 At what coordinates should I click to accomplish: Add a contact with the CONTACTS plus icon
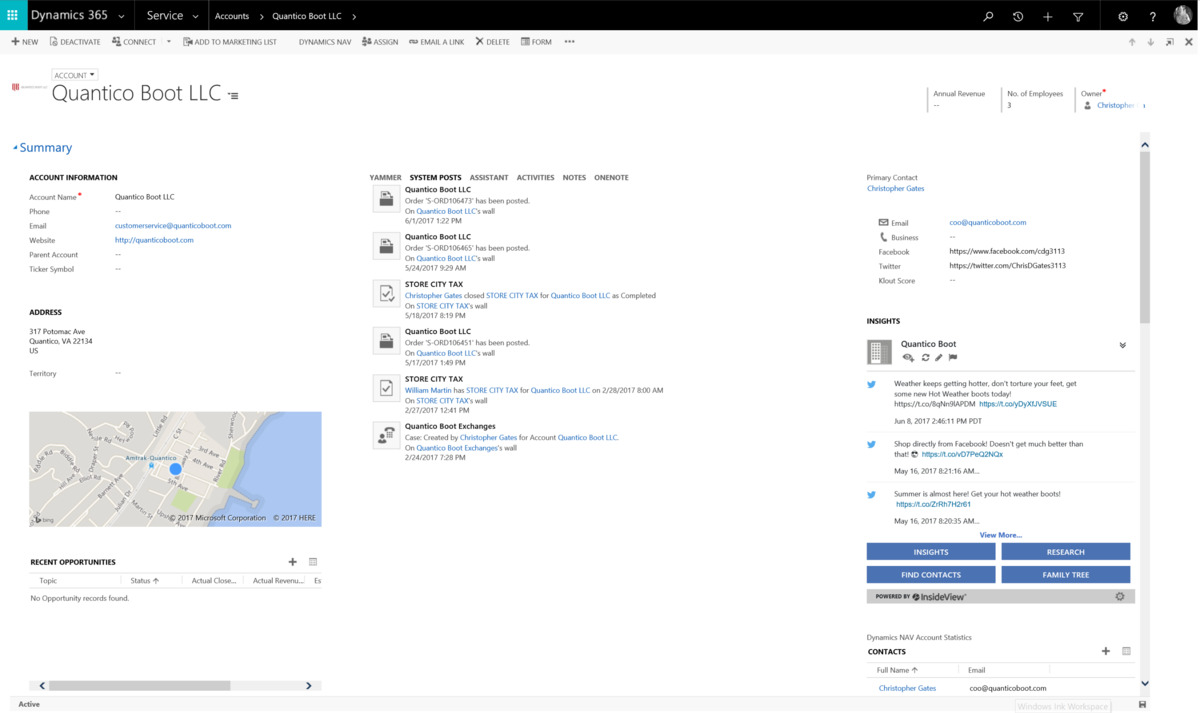pyautogui.click(x=1106, y=651)
